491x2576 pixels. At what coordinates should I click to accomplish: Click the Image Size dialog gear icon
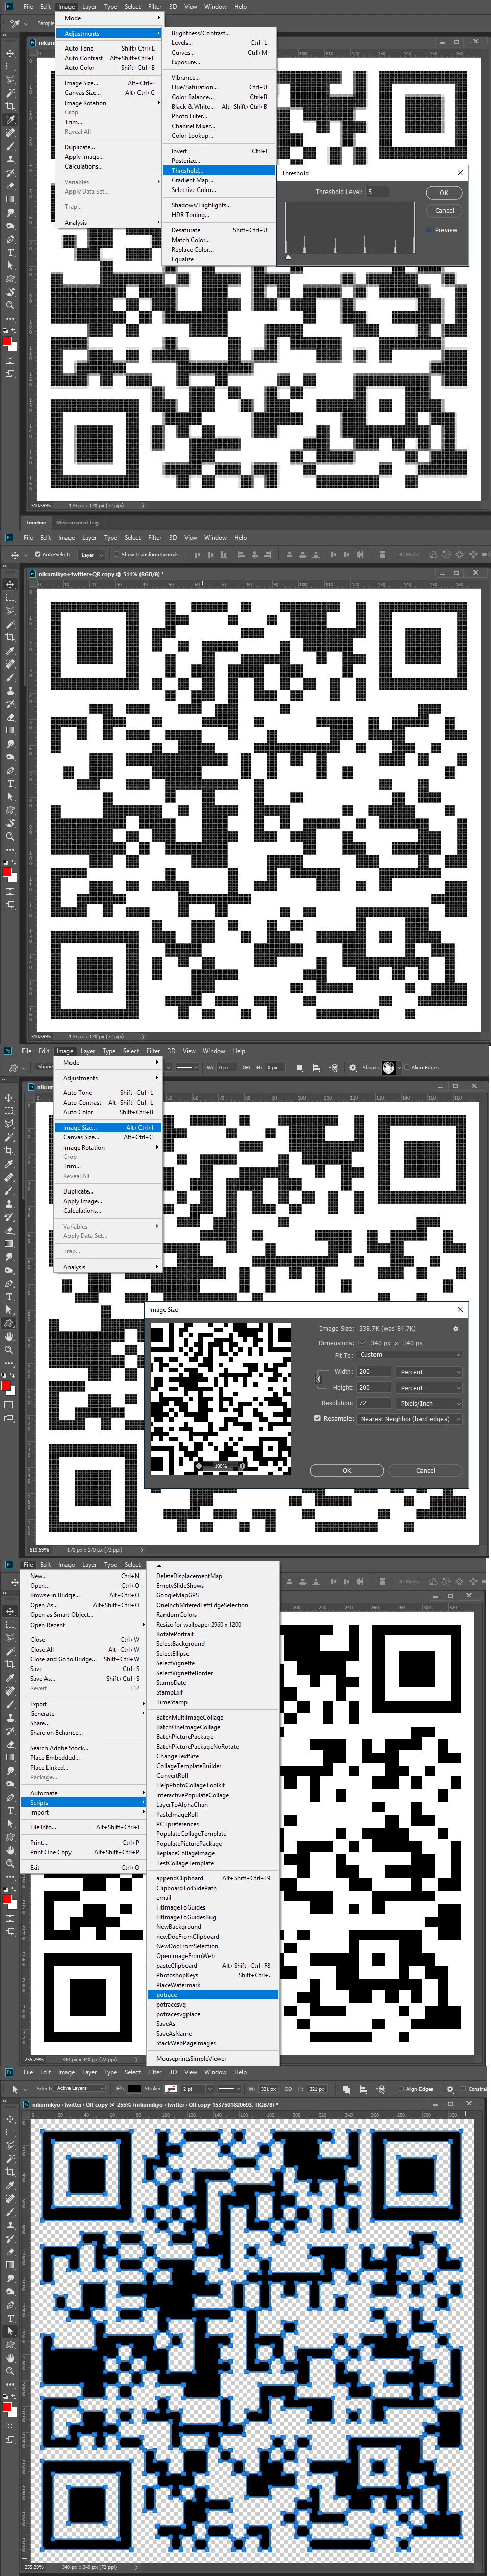456,1329
